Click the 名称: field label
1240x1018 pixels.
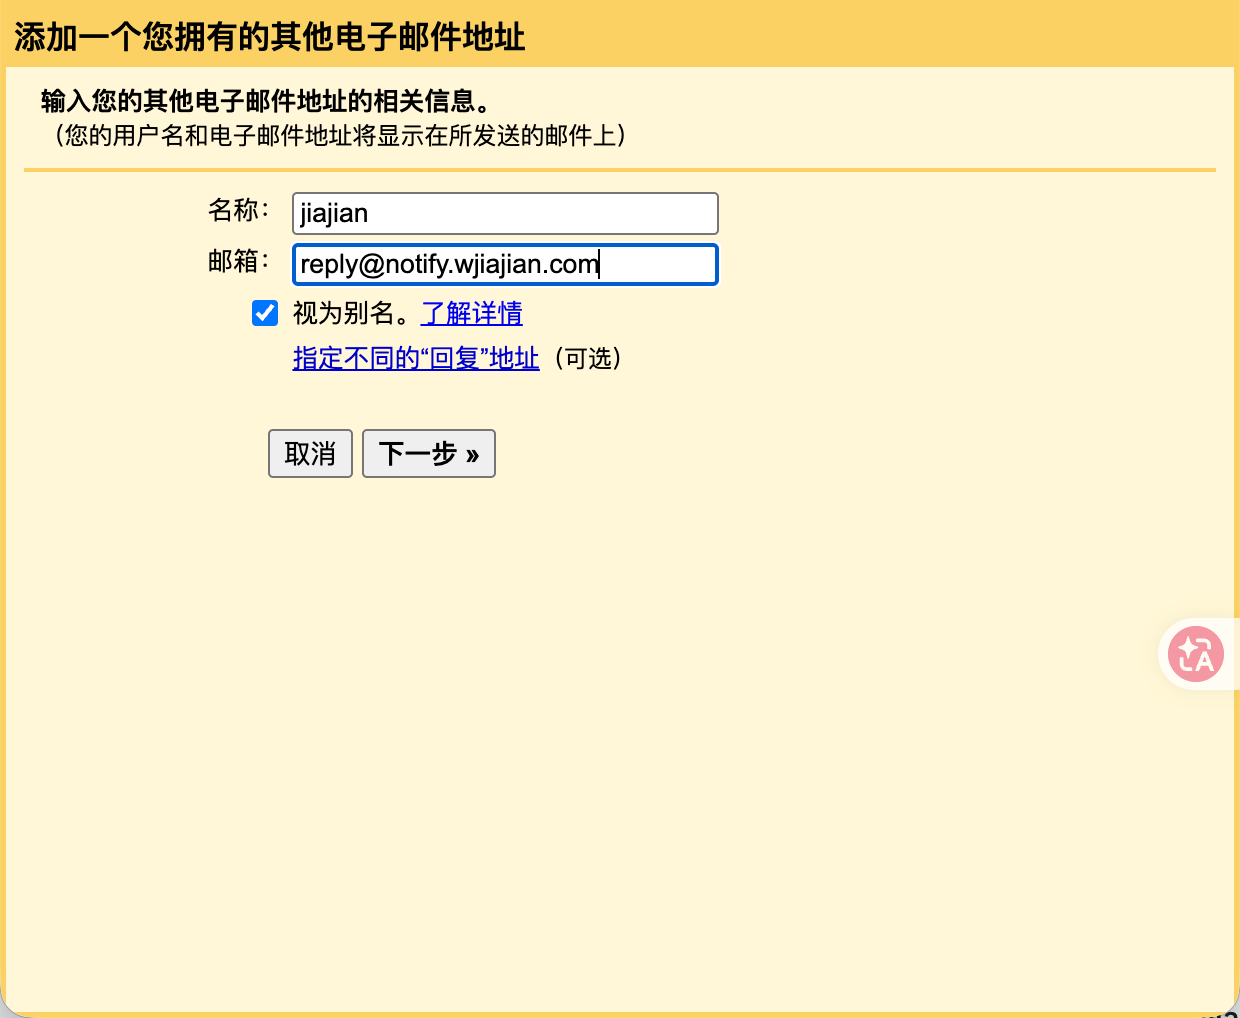pyautogui.click(x=239, y=210)
